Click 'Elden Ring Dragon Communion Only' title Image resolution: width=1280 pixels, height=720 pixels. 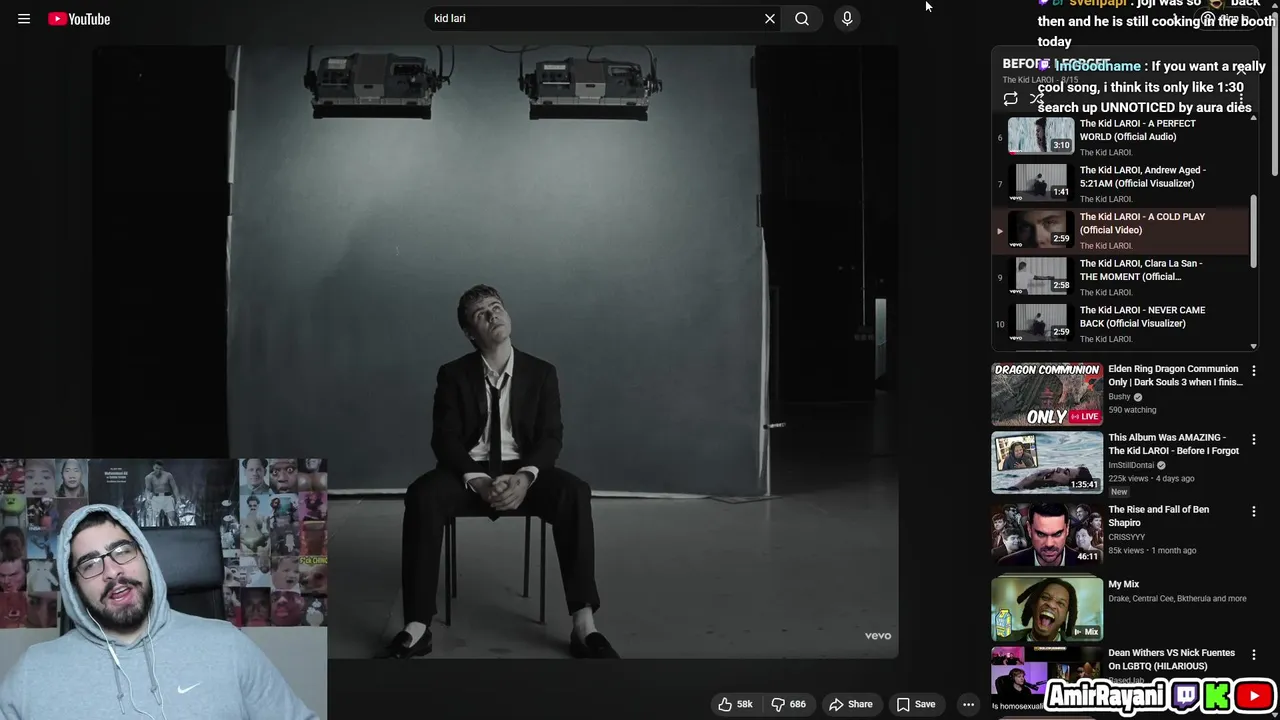tap(1175, 375)
